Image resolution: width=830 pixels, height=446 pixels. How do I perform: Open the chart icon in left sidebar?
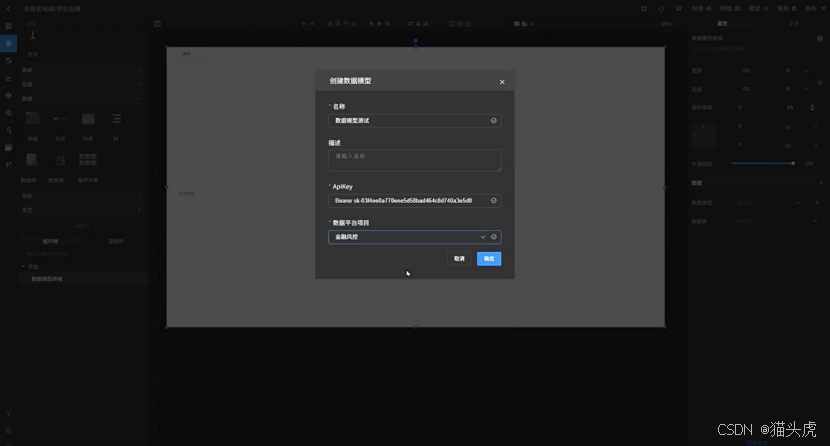[x=8, y=78]
